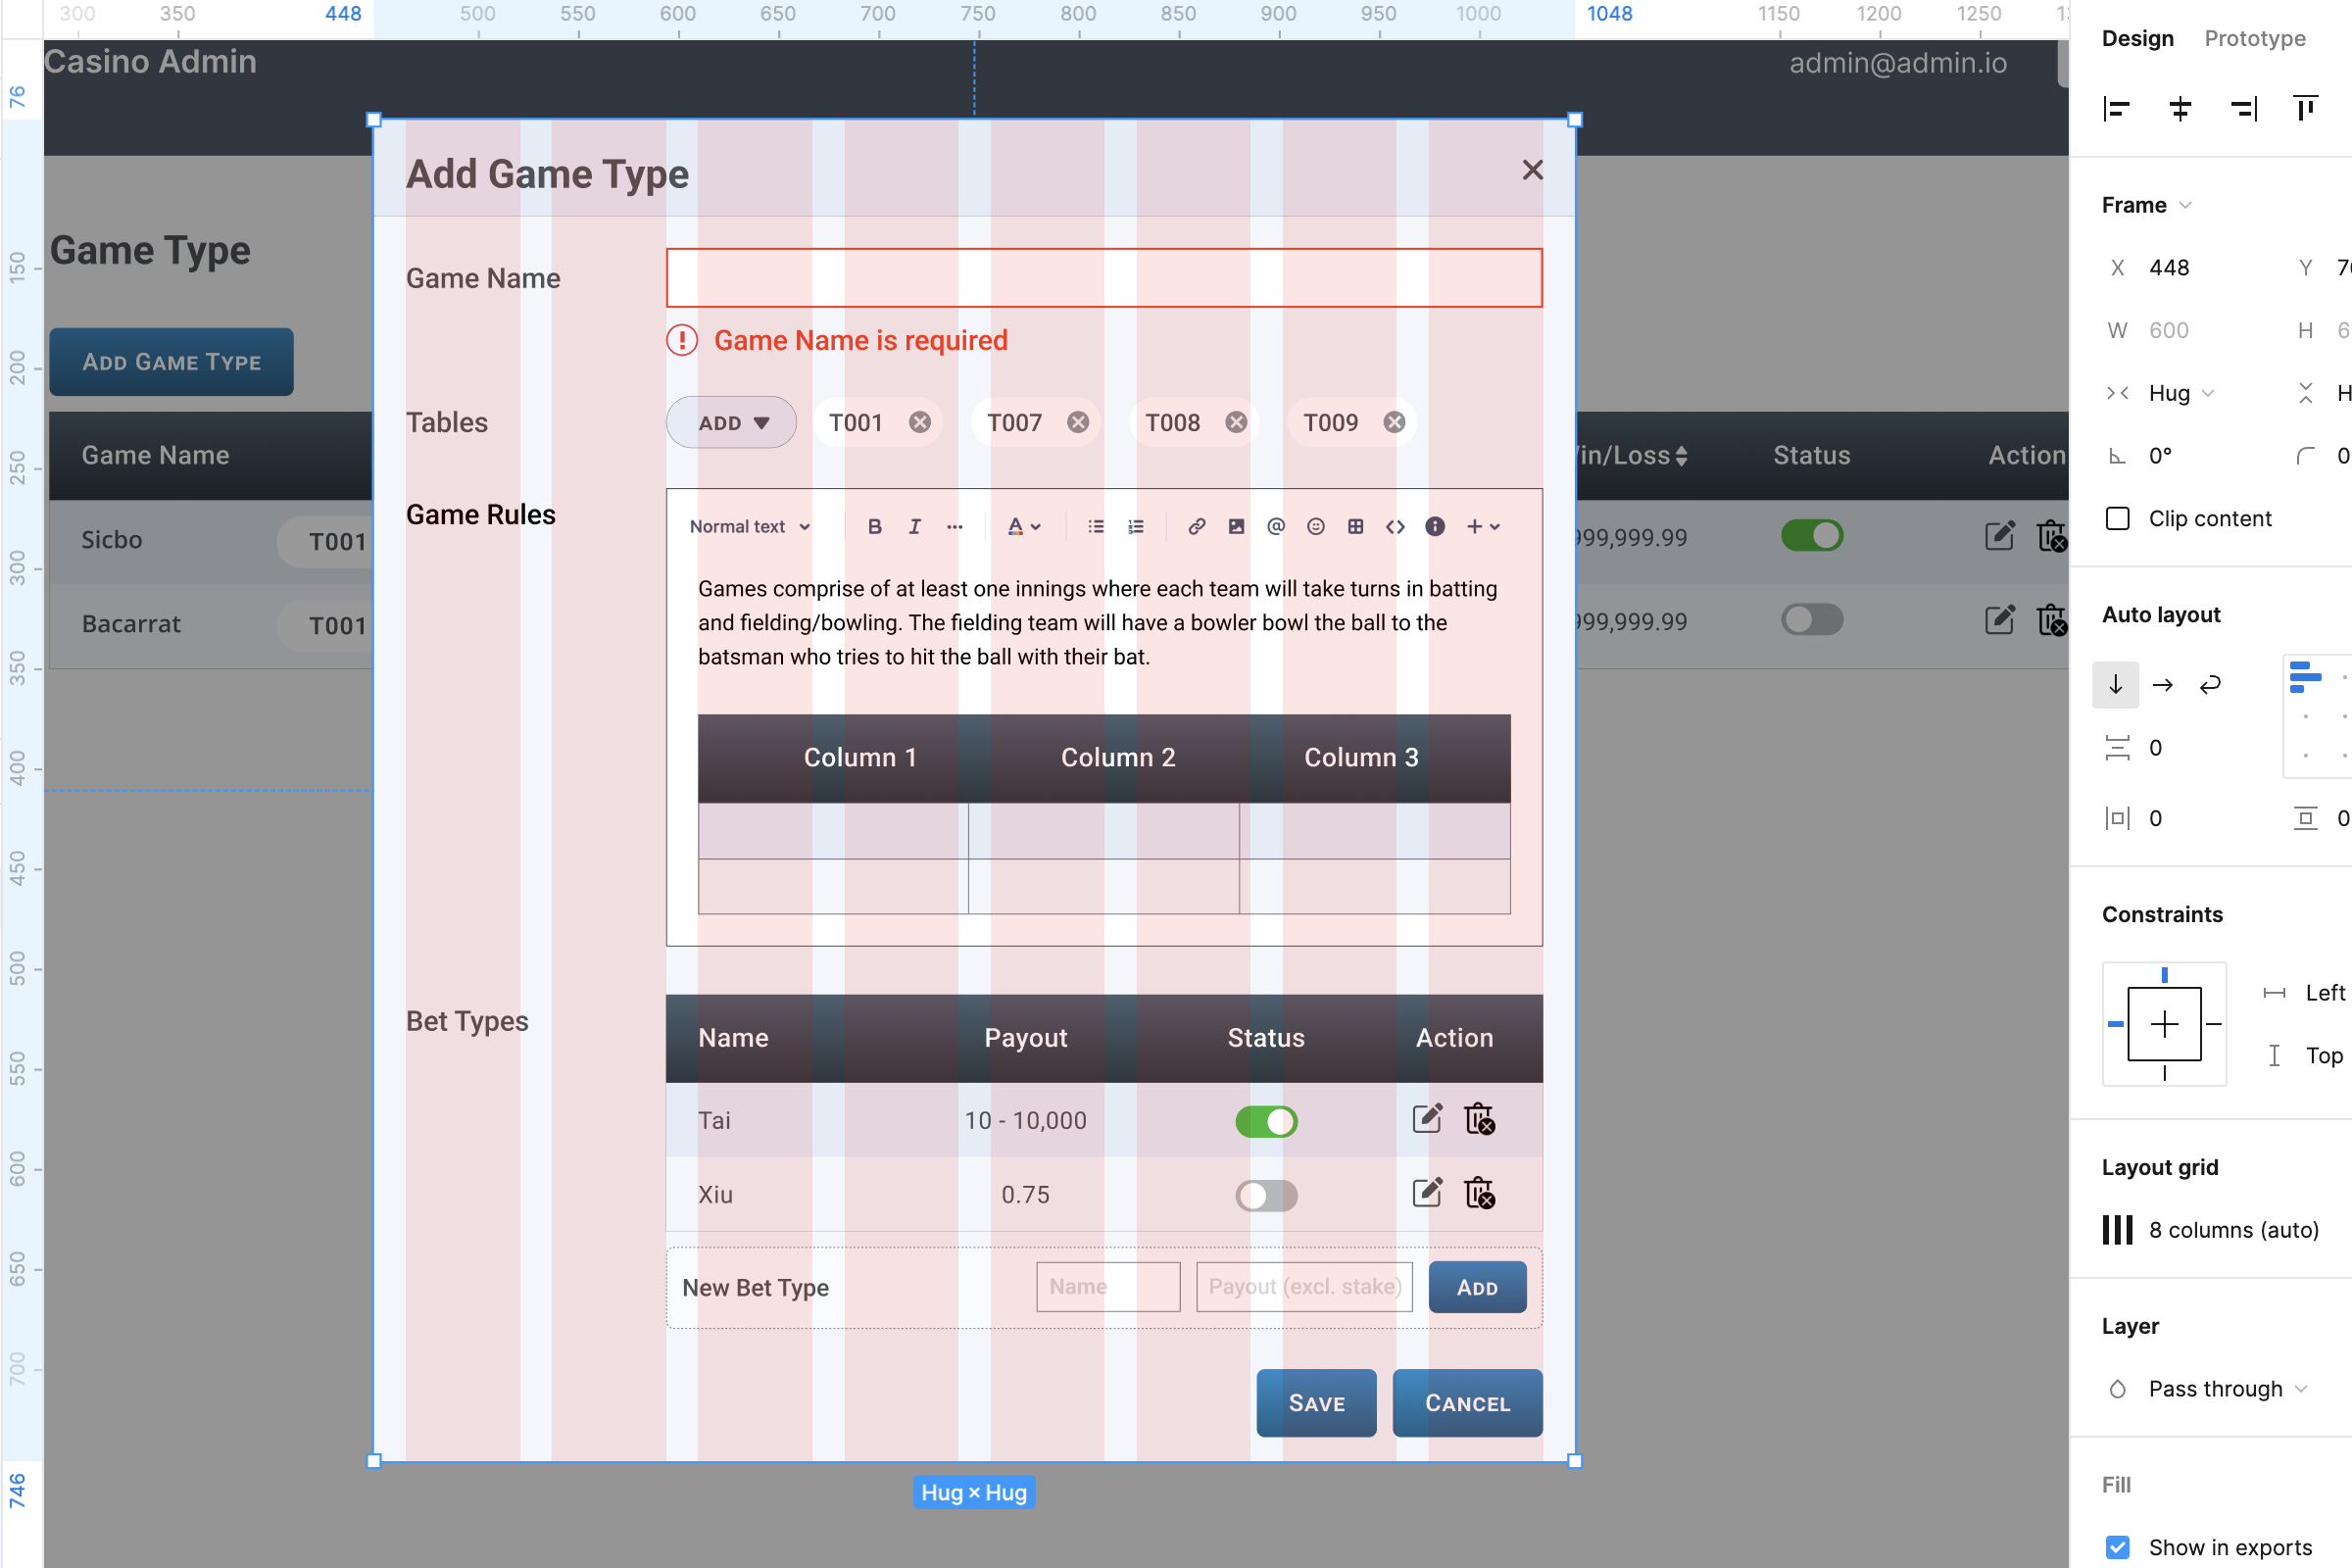
Task: Click the code view icon in the editor
Action: (1396, 526)
